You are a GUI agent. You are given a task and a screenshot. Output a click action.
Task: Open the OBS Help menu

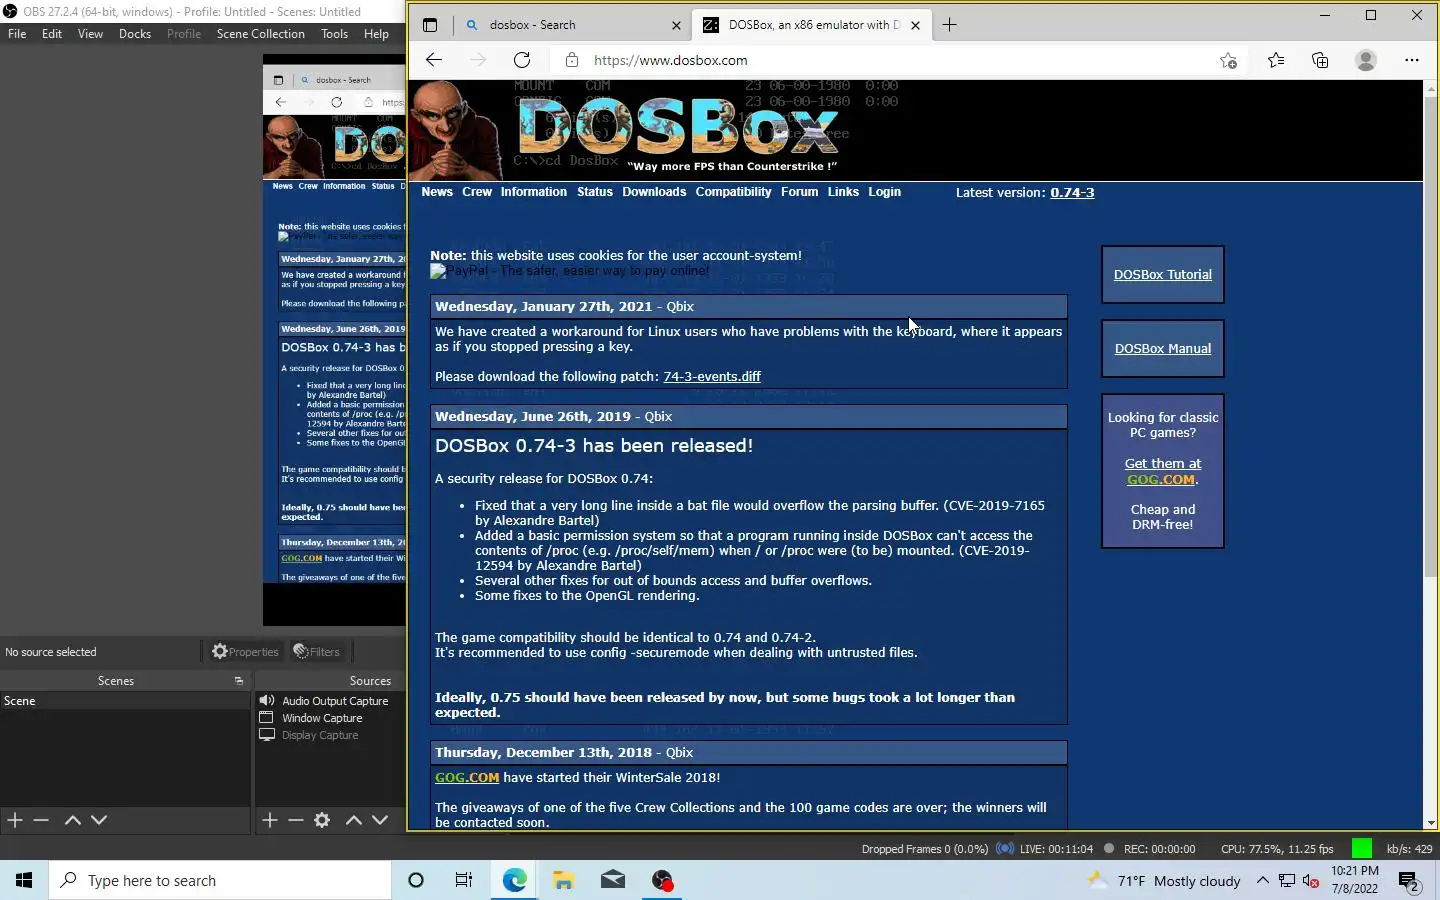click(x=376, y=34)
